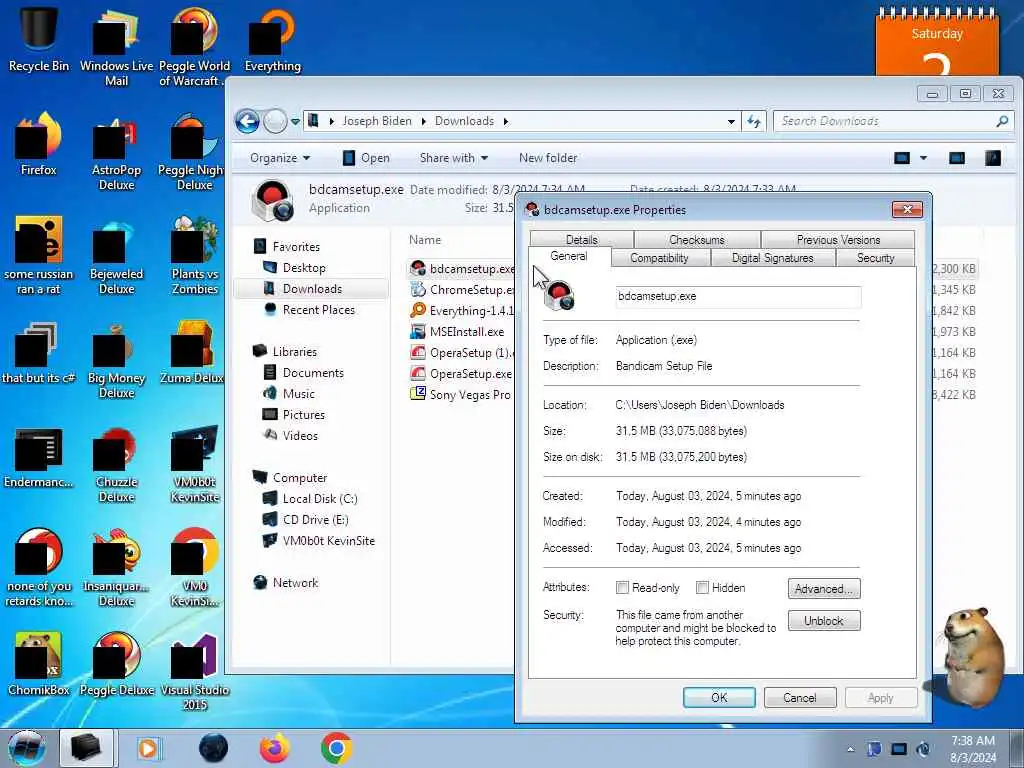Show hidden system tray icons
Image resolution: width=1024 pixels, height=768 pixels.
850,750
